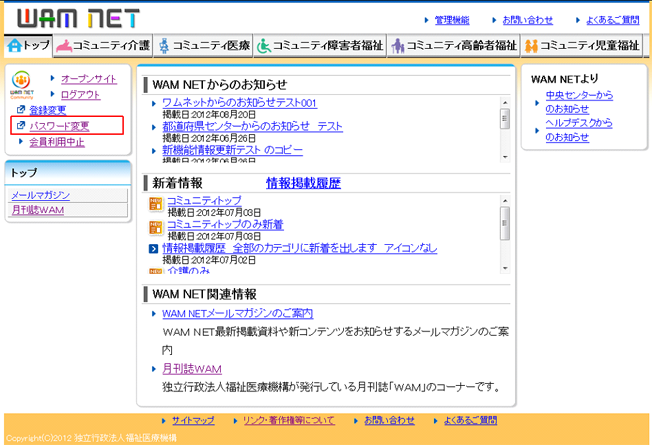Click NEW icon beside コミュニティトップのみ新着
The width and height of the screenshot is (652, 445).
156,228
